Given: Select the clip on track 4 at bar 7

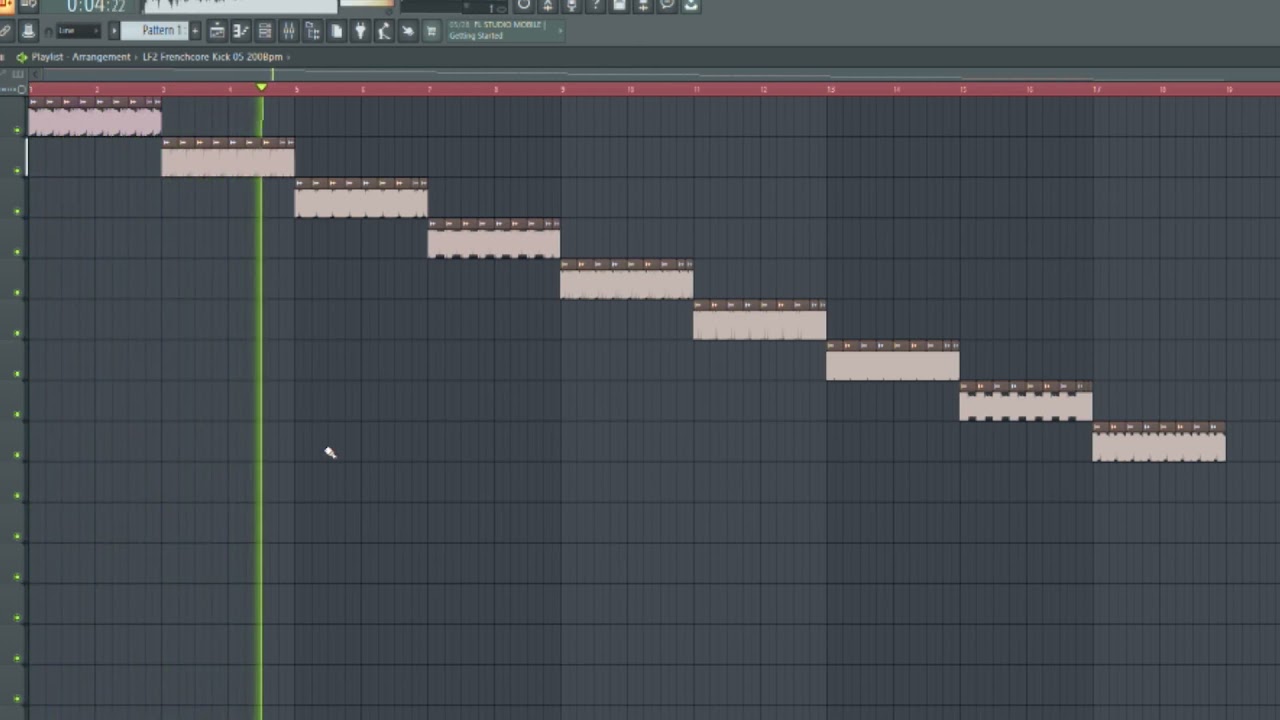Looking at the screenshot, I should [494, 239].
